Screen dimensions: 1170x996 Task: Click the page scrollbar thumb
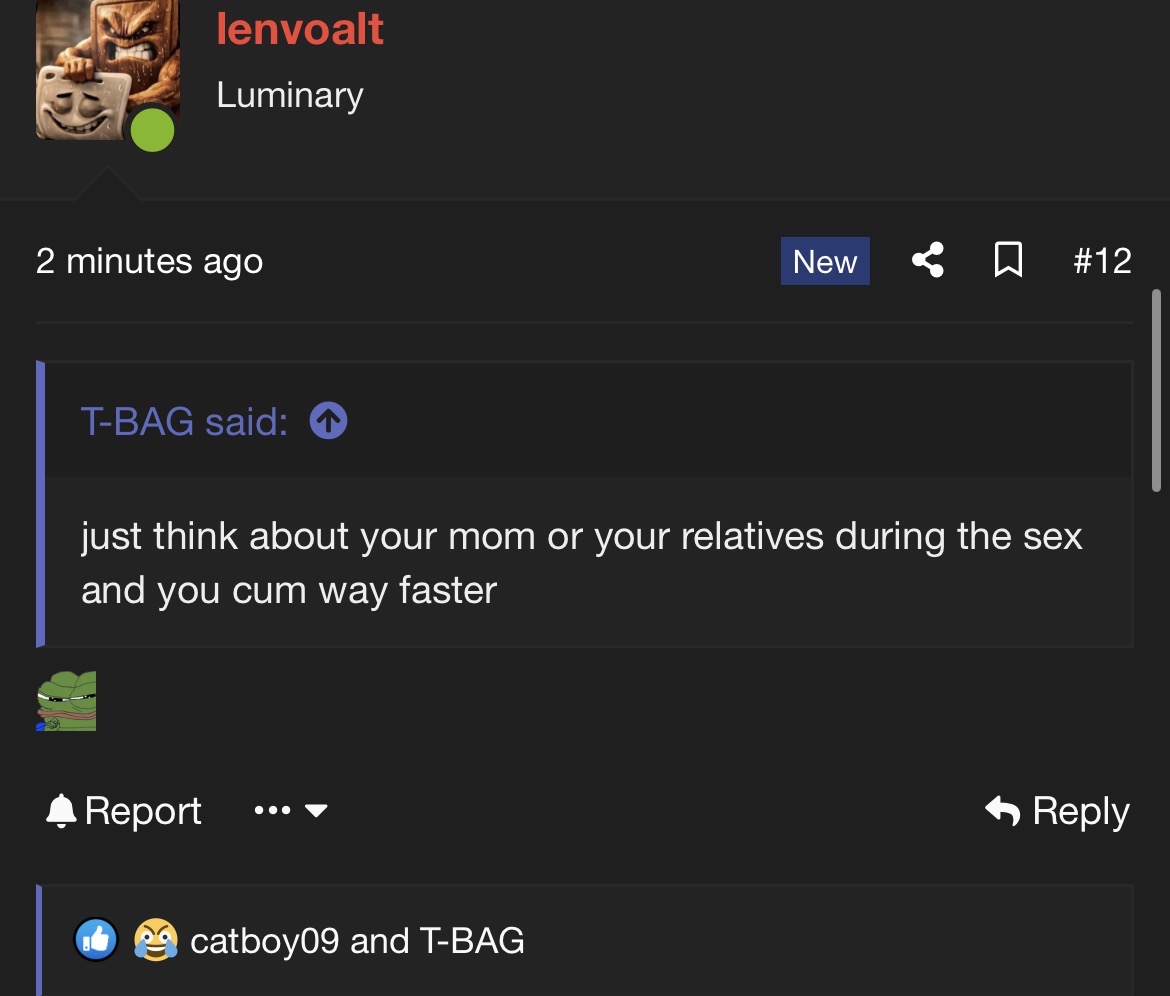click(1156, 390)
